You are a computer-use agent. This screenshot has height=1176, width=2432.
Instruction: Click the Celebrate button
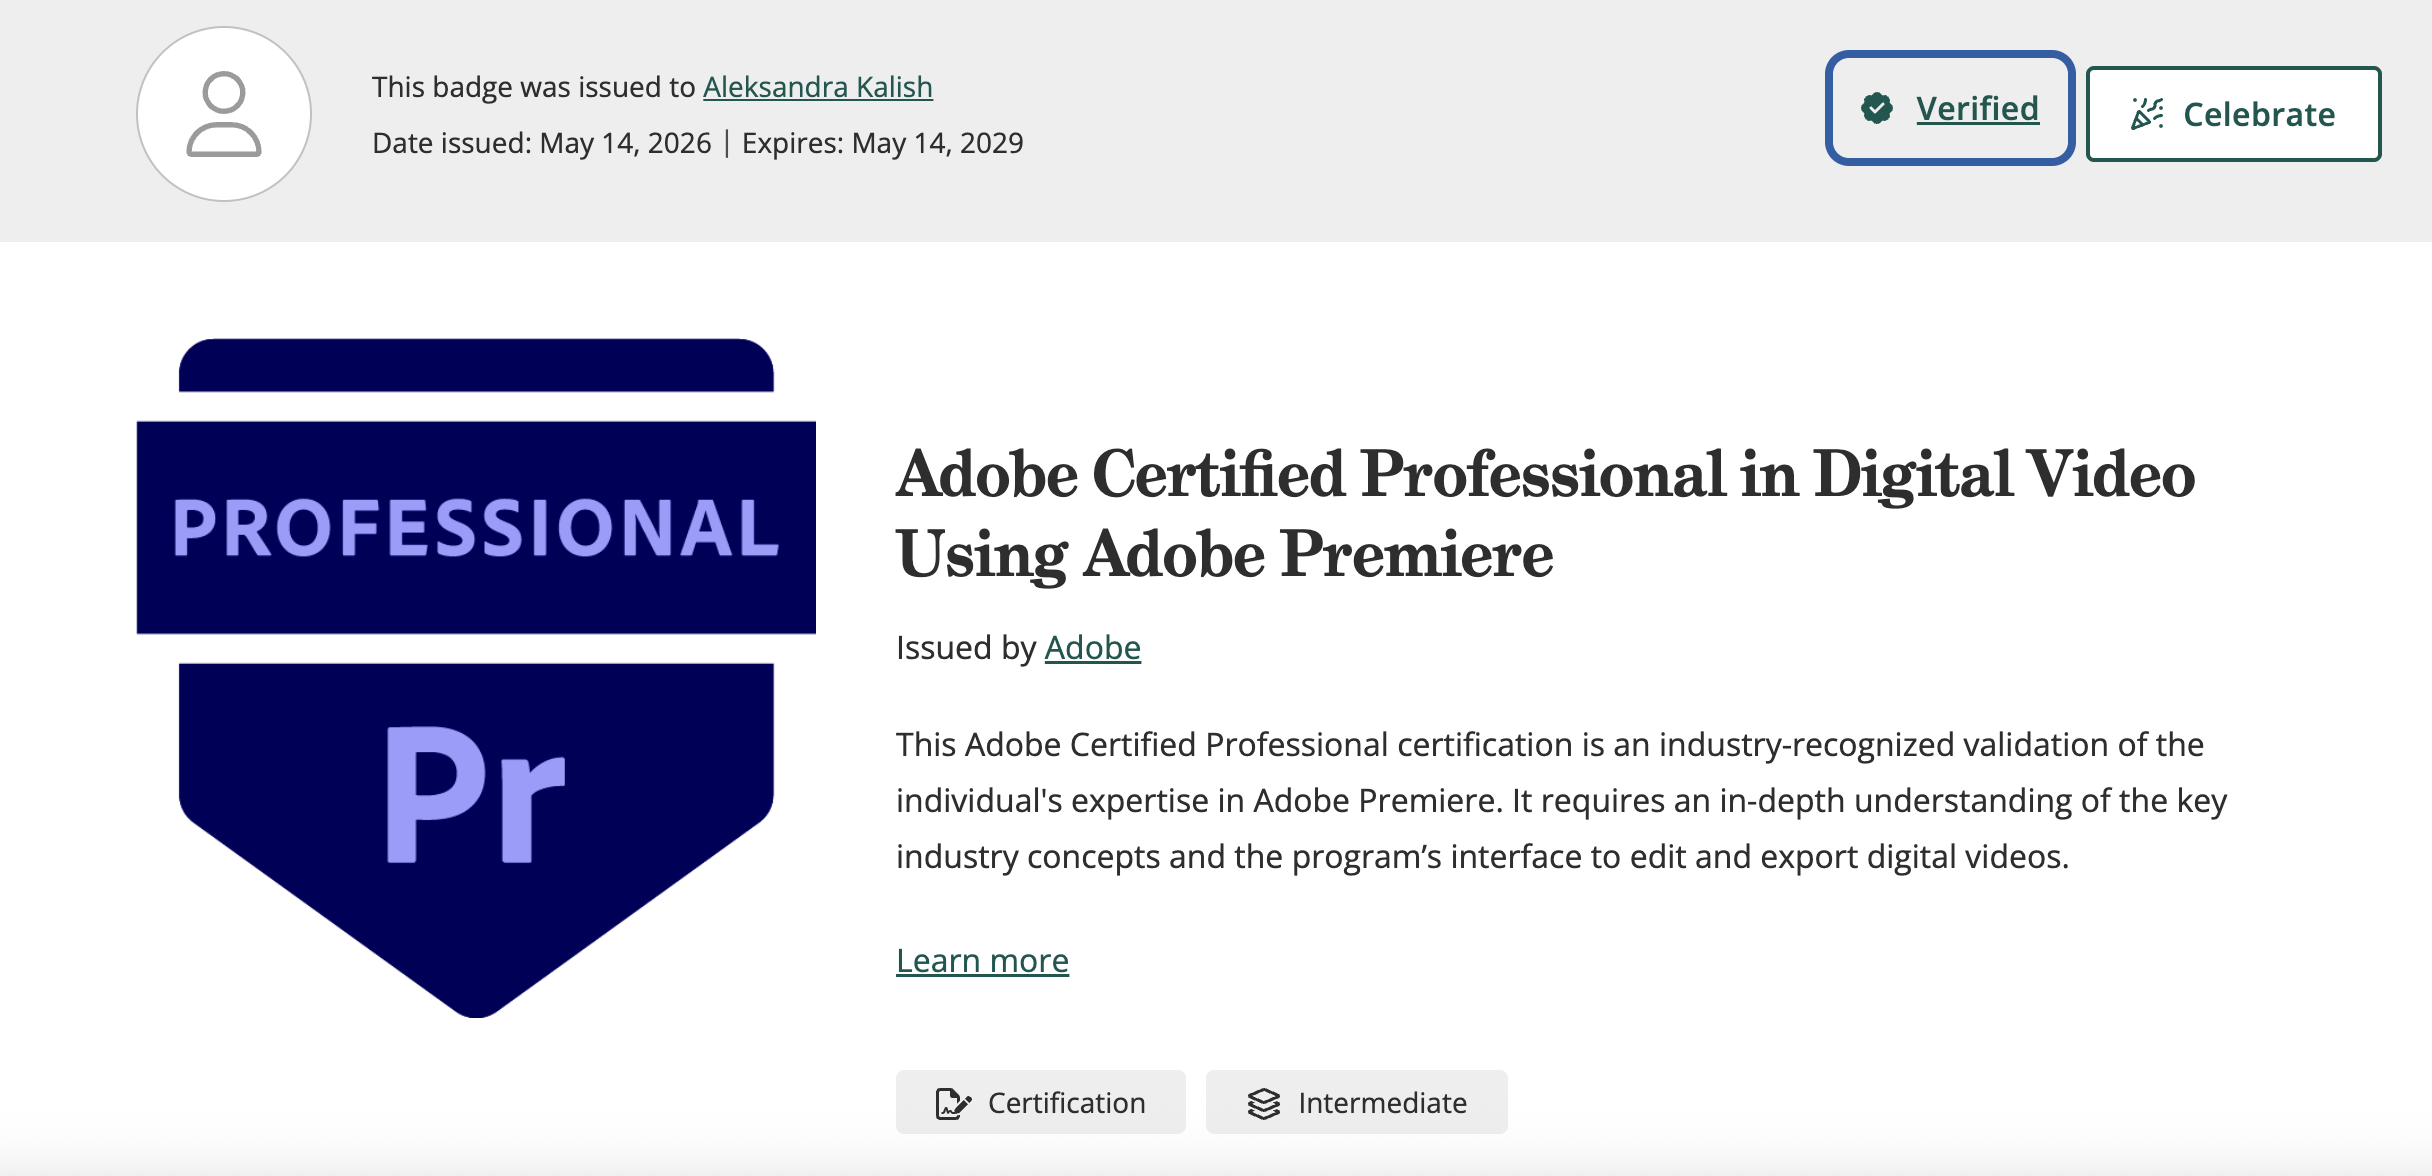(x=2233, y=114)
